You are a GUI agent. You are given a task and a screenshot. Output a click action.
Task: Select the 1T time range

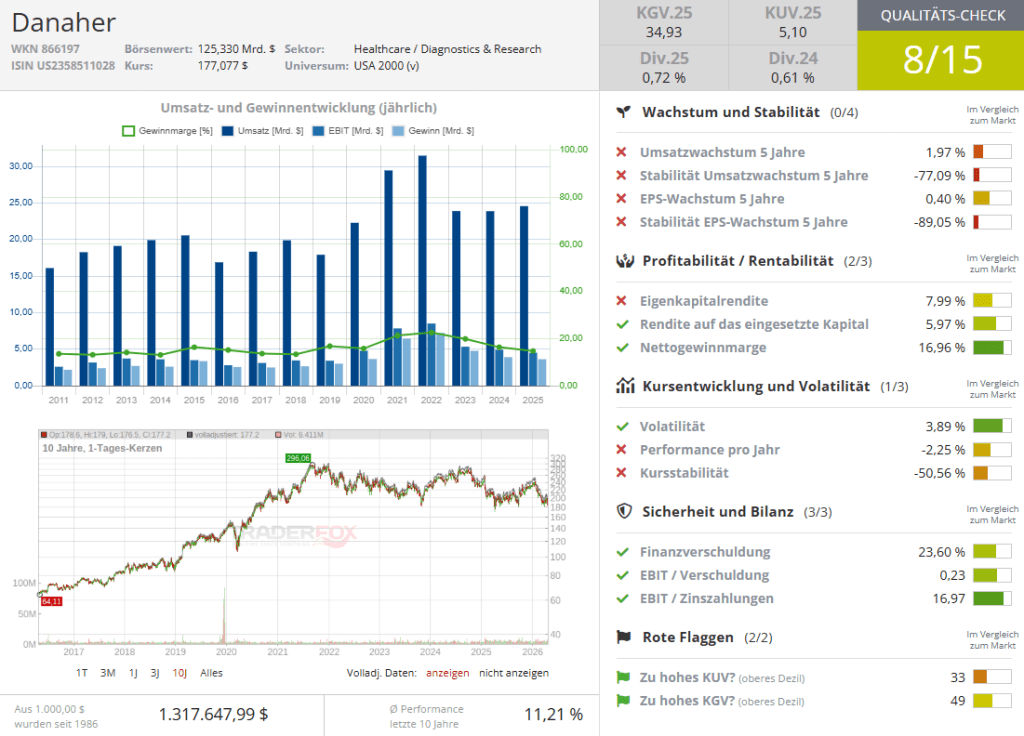tap(82, 673)
